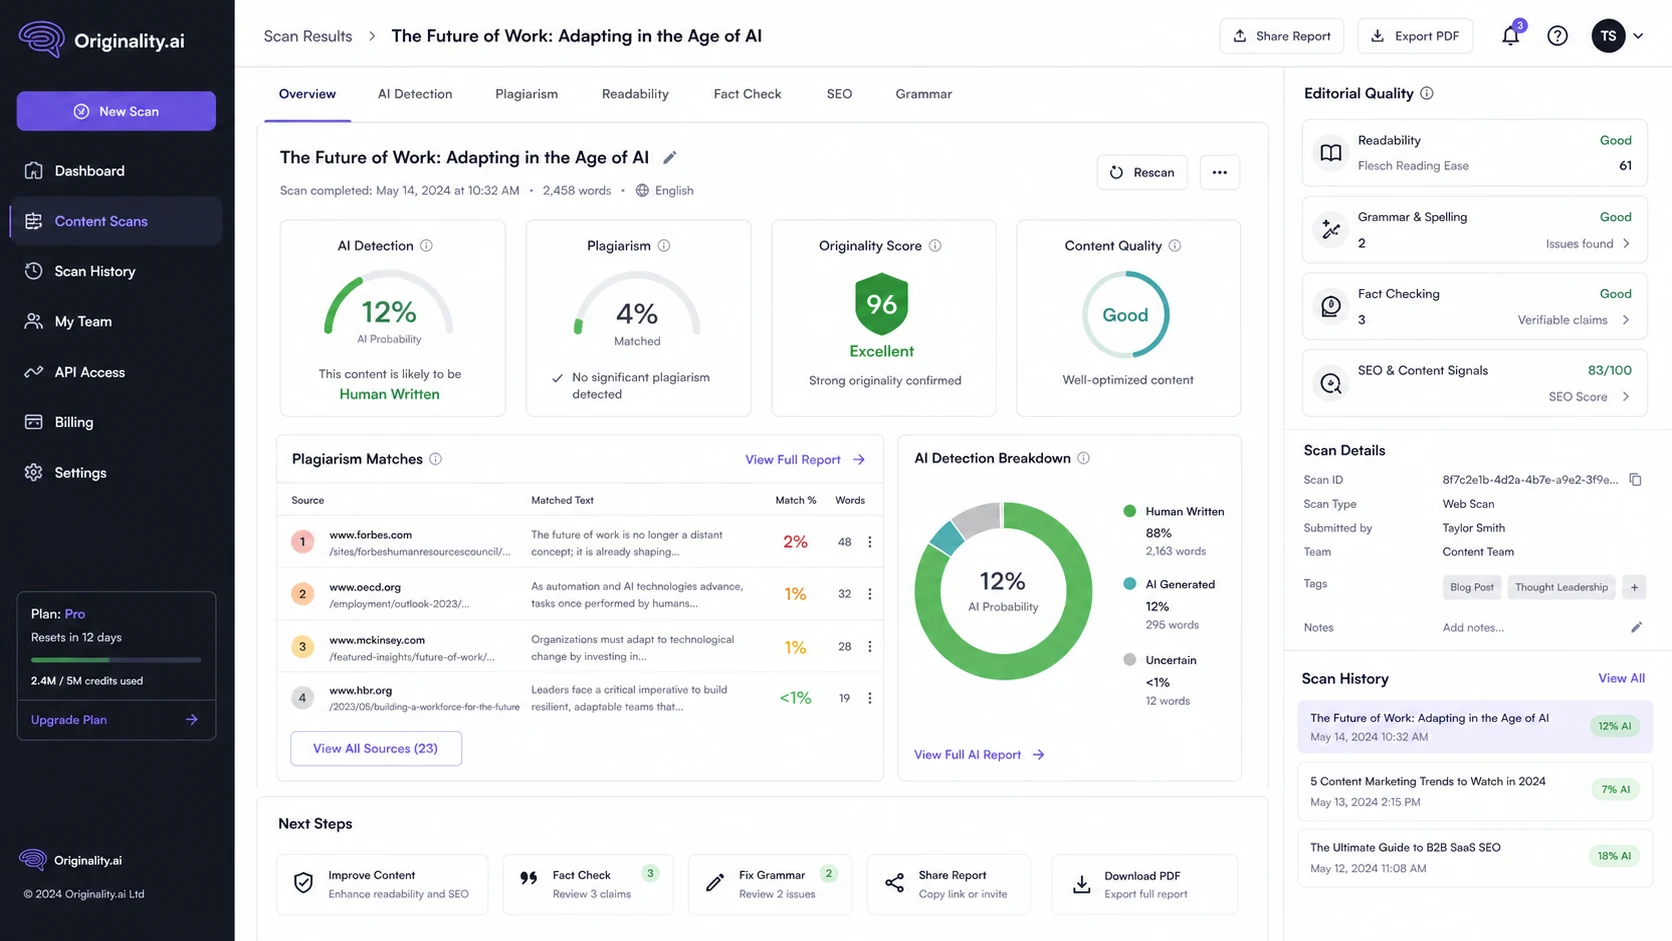Open the TS account dropdown chevron
The width and height of the screenshot is (1672, 941).
[x=1638, y=36]
